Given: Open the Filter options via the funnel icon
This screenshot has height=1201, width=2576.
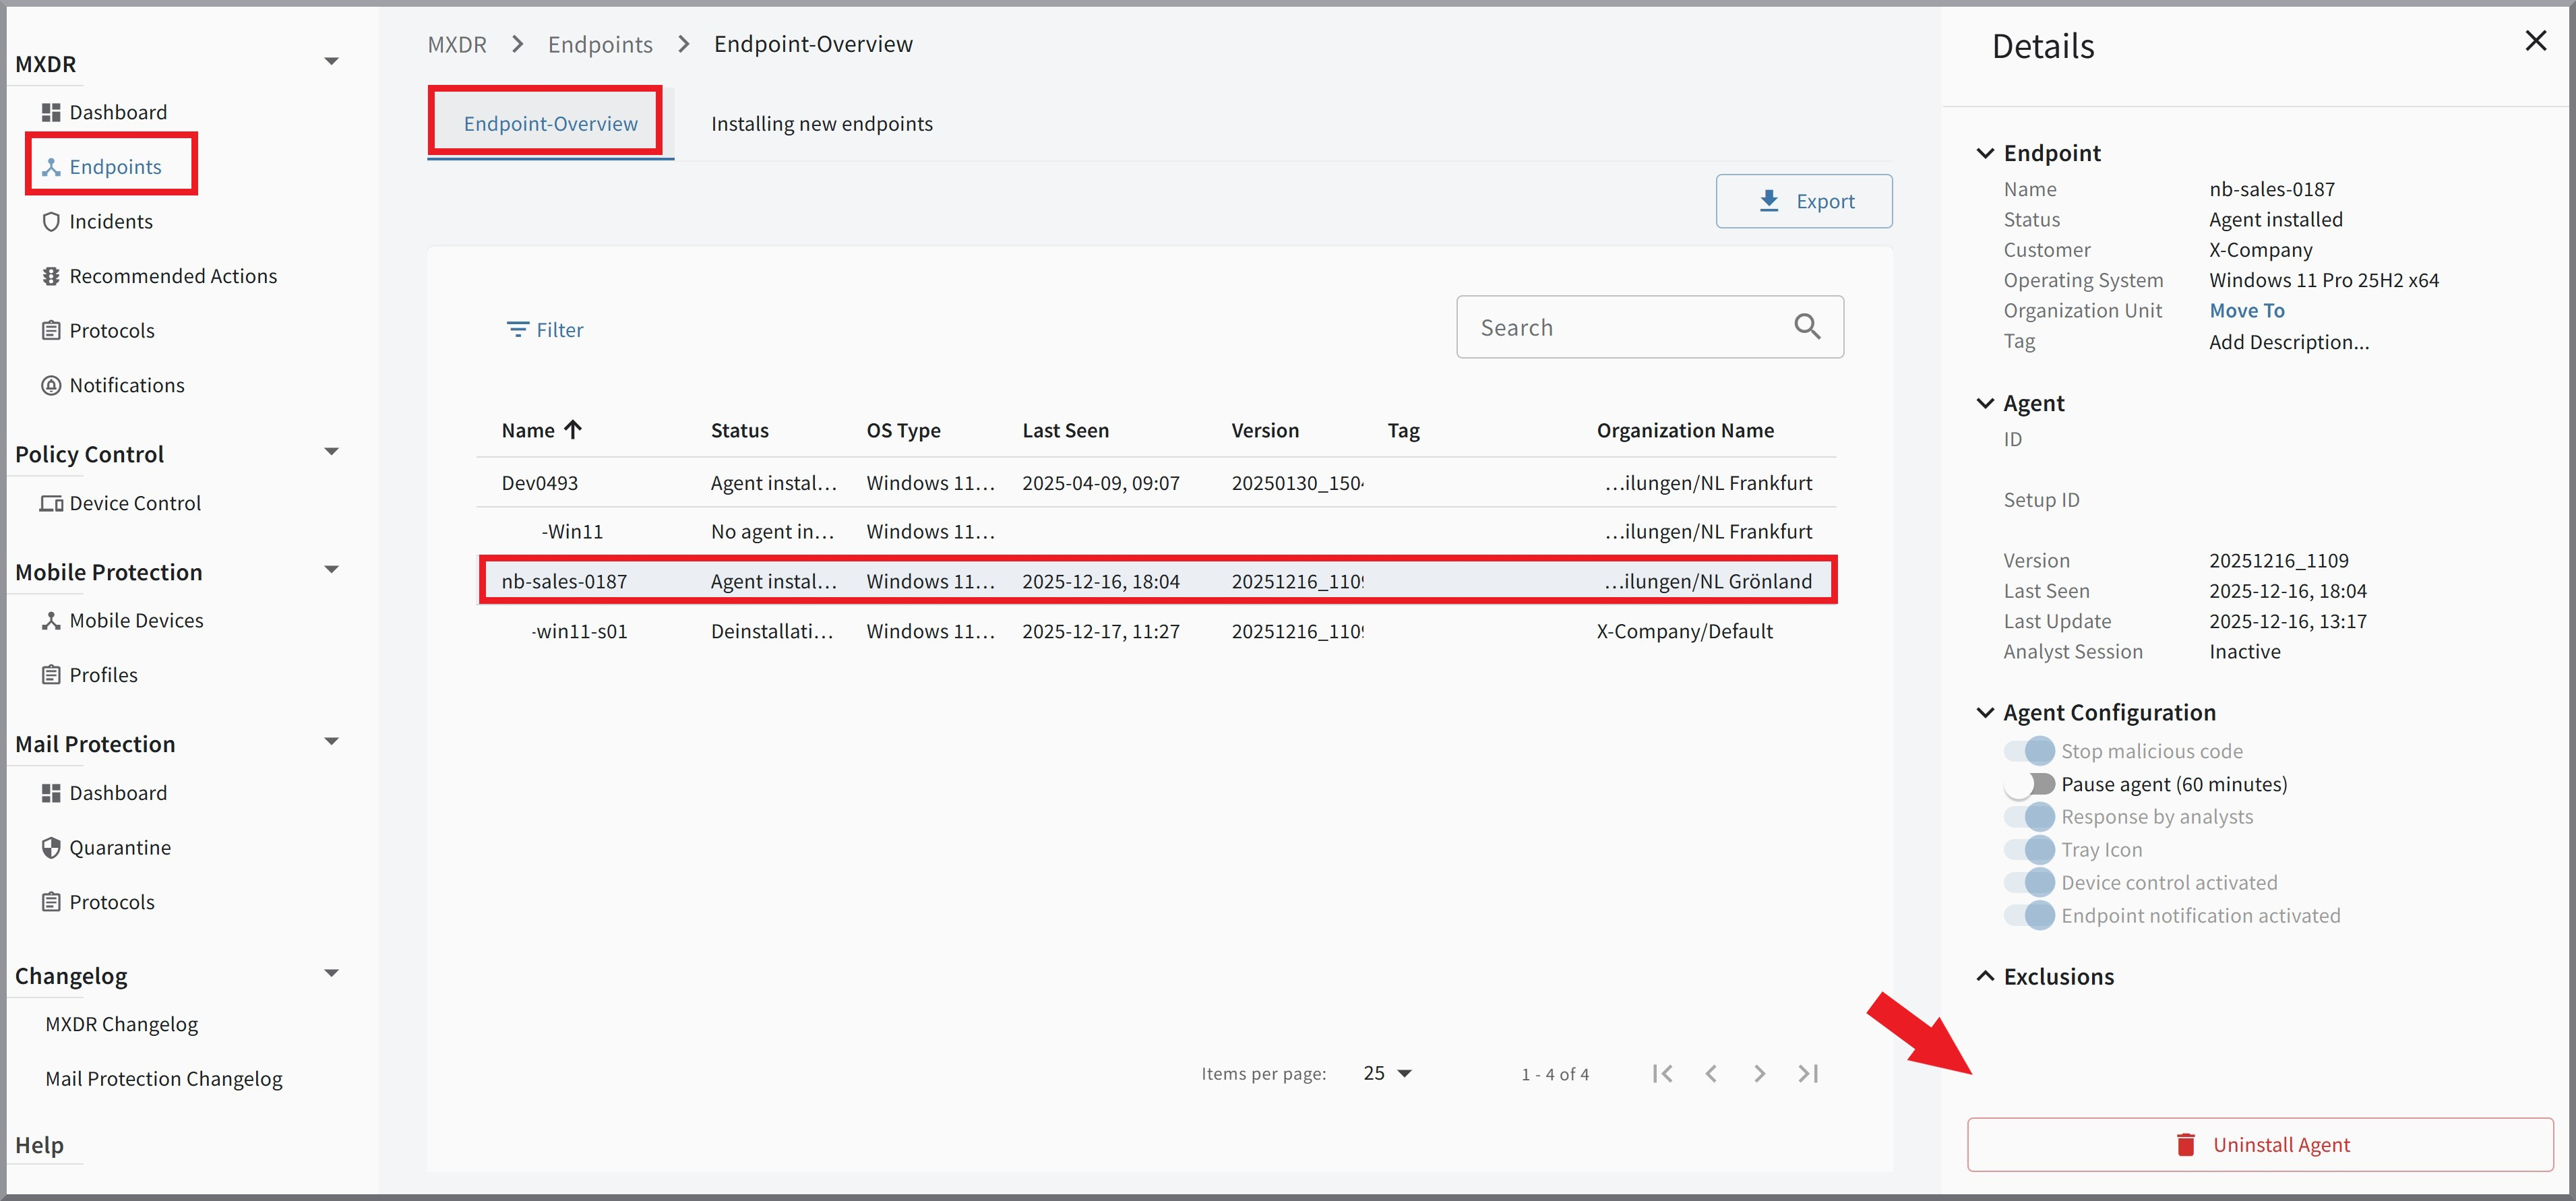Looking at the screenshot, I should click(x=518, y=329).
